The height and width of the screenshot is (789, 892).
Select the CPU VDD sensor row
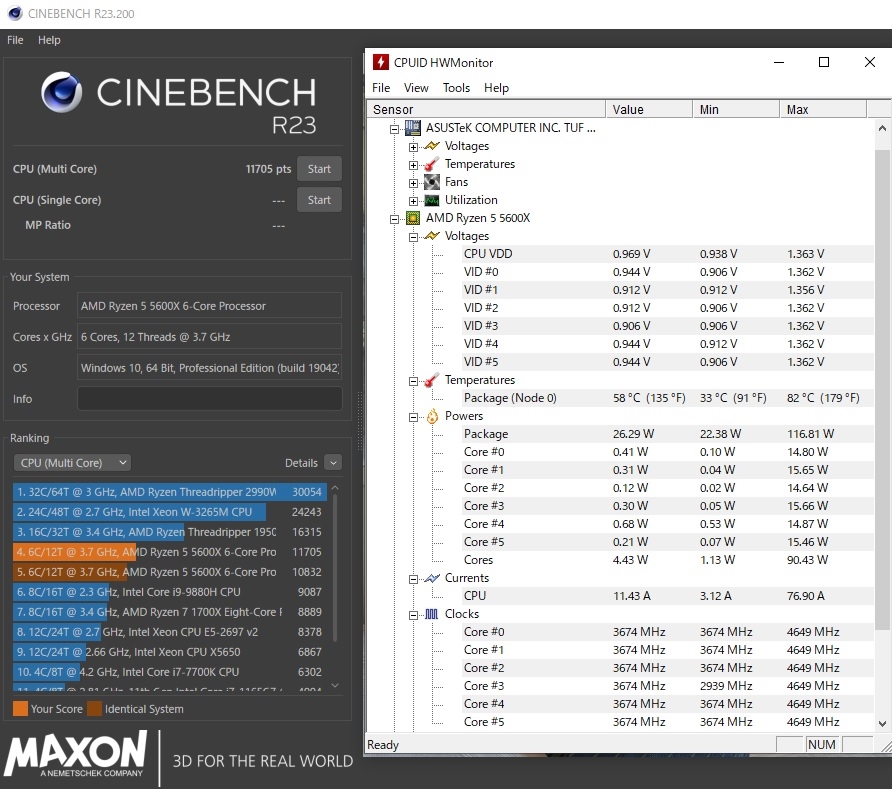coord(667,254)
